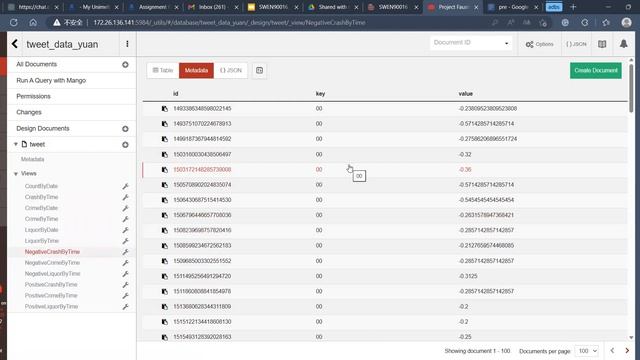Open the documentation book icon
Screen dimensions: 640x360
(602, 44)
